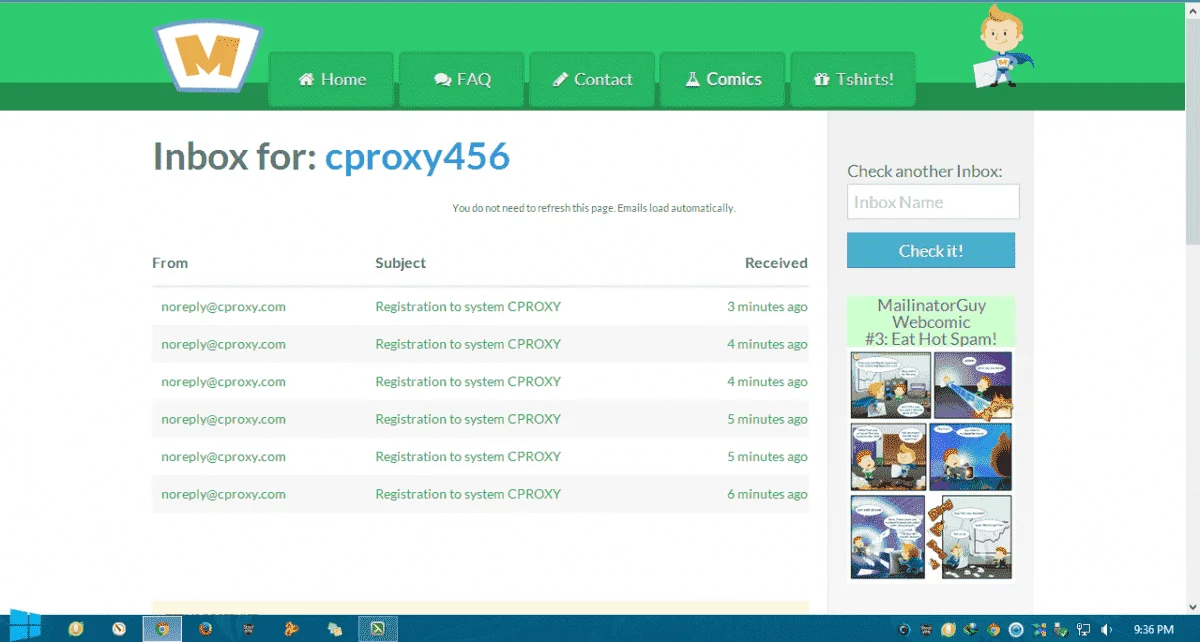Image resolution: width=1200 pixels, height=642 pixels.
Task: Open the Comics nav tab
Action: point(722,79)
